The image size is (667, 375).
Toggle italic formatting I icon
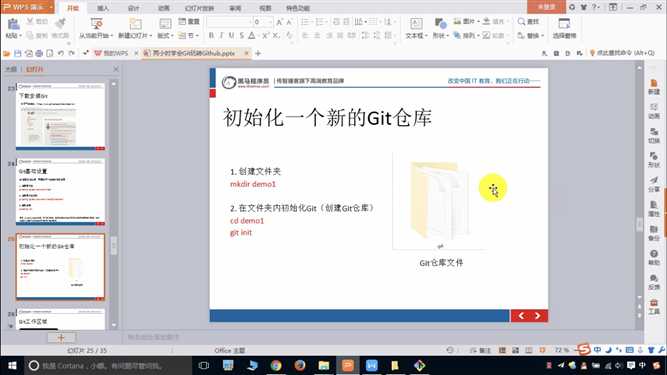pyautogui.click(x=221, y=36)
